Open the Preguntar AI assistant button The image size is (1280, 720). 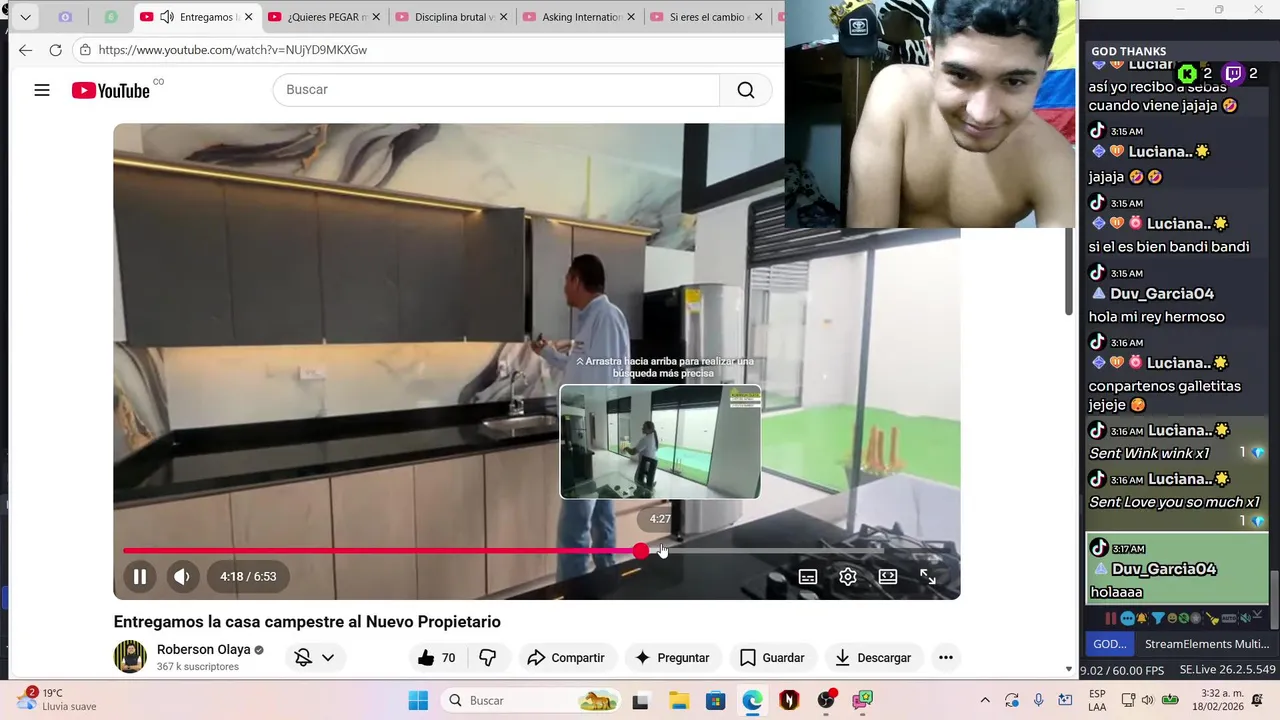(x=672, y=657)
